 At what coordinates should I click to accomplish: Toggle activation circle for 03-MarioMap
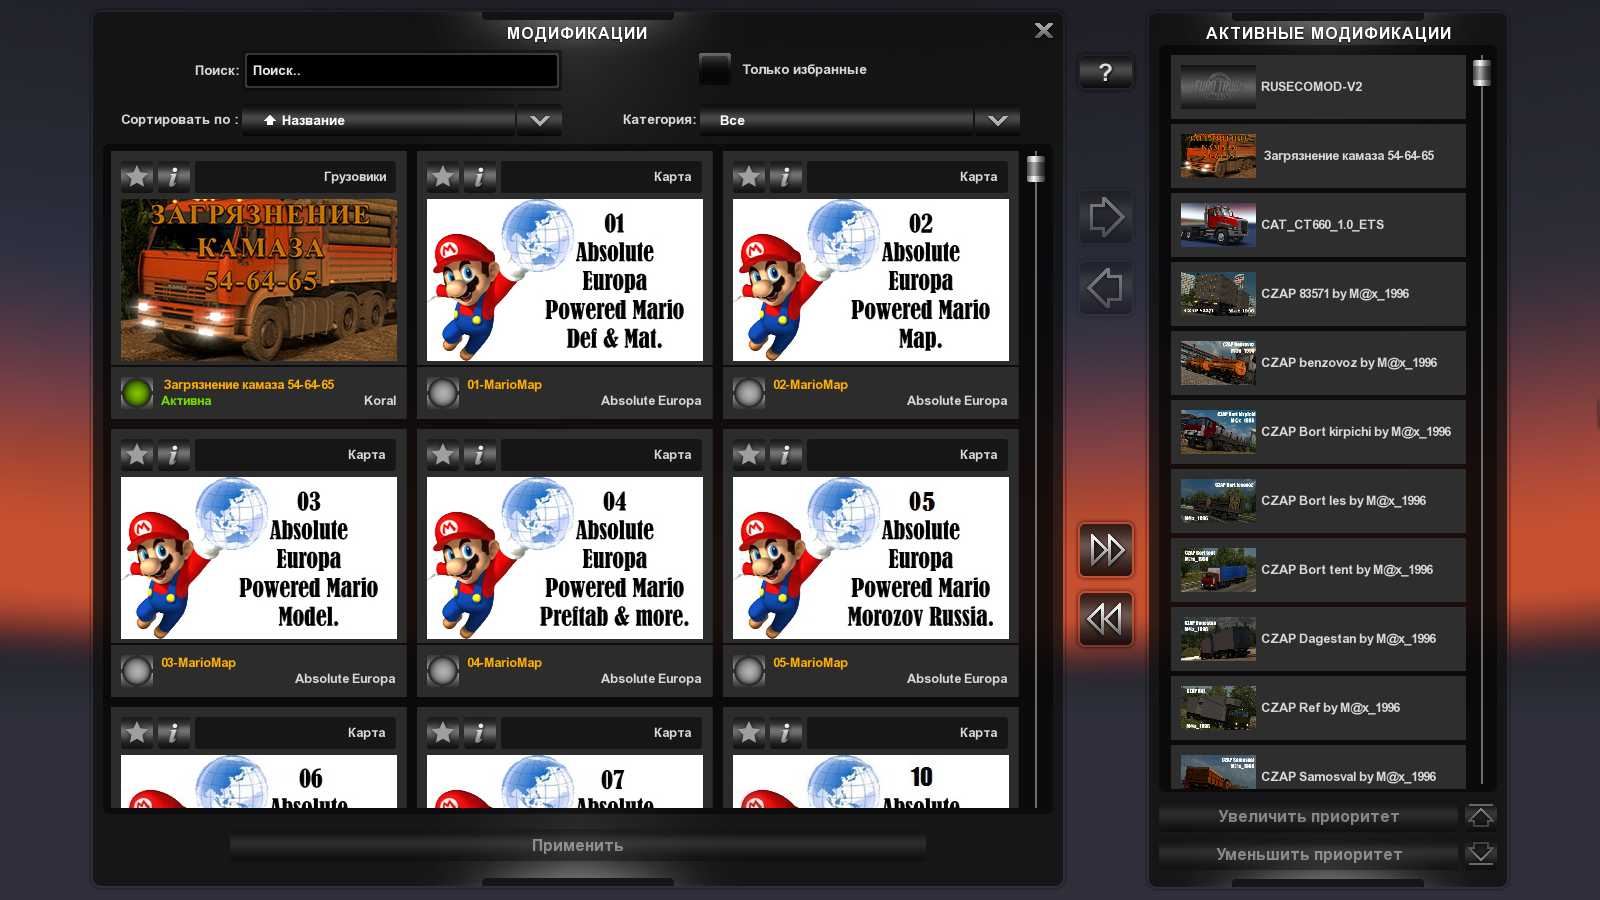137,670
